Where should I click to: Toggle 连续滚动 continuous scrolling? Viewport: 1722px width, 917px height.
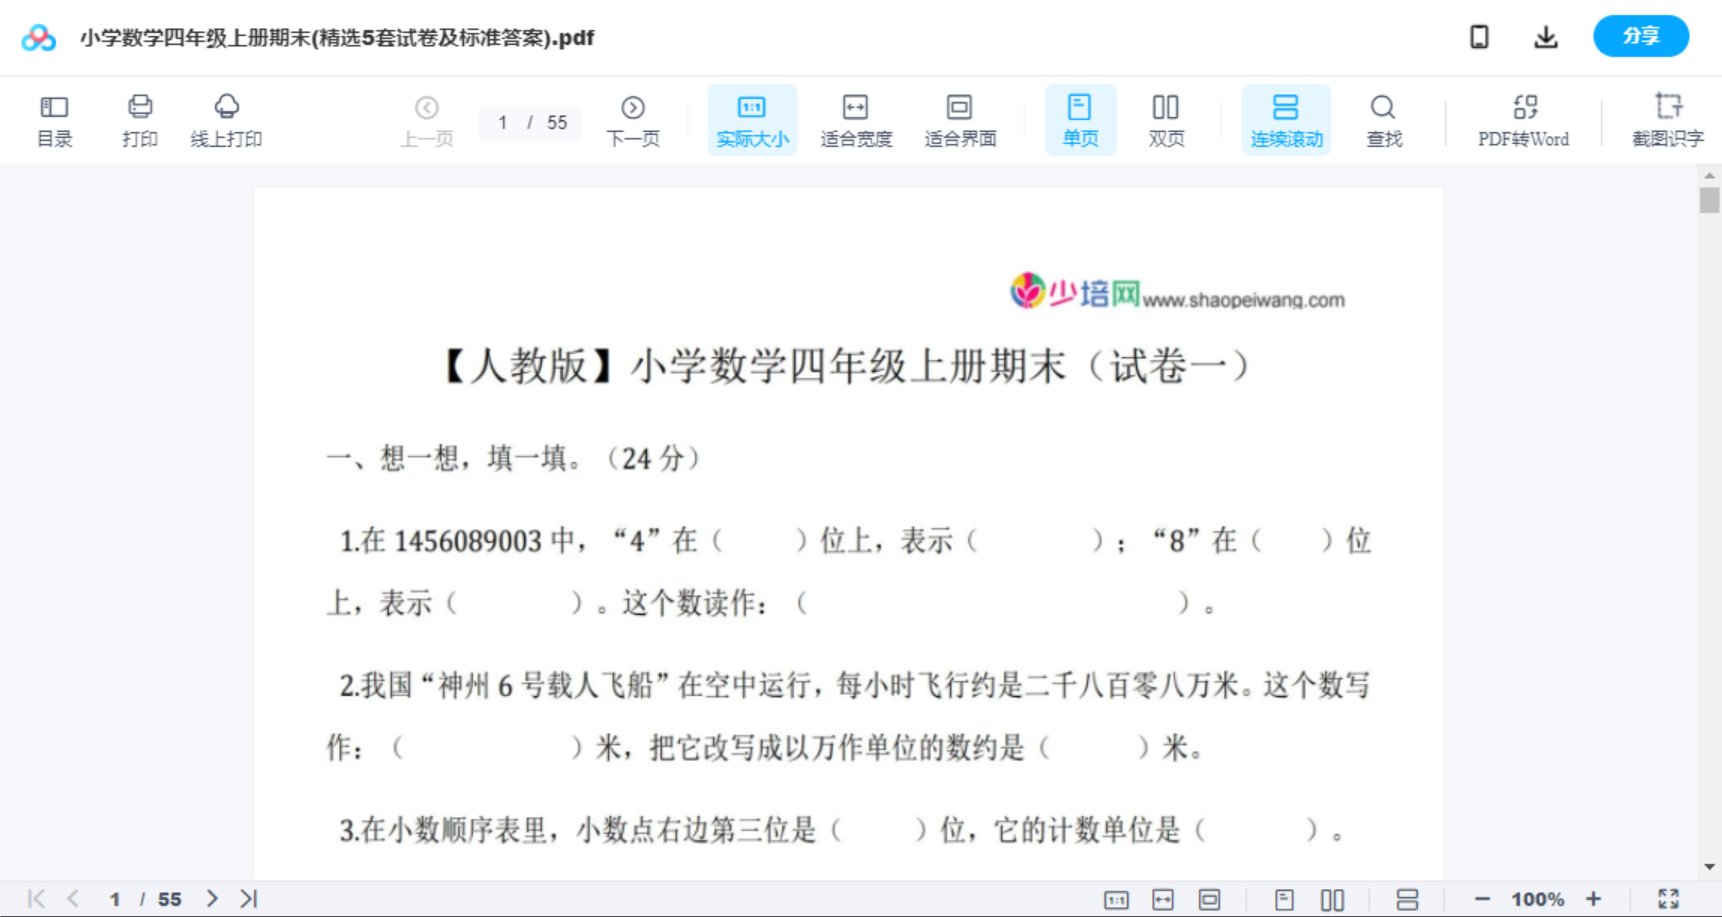tap(1286, 120)
